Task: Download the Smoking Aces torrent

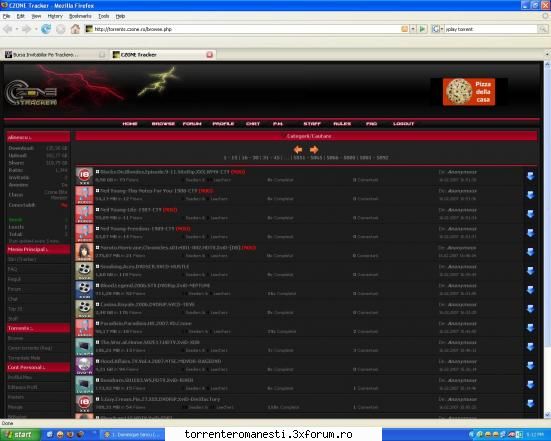Action: coord(530,271)
